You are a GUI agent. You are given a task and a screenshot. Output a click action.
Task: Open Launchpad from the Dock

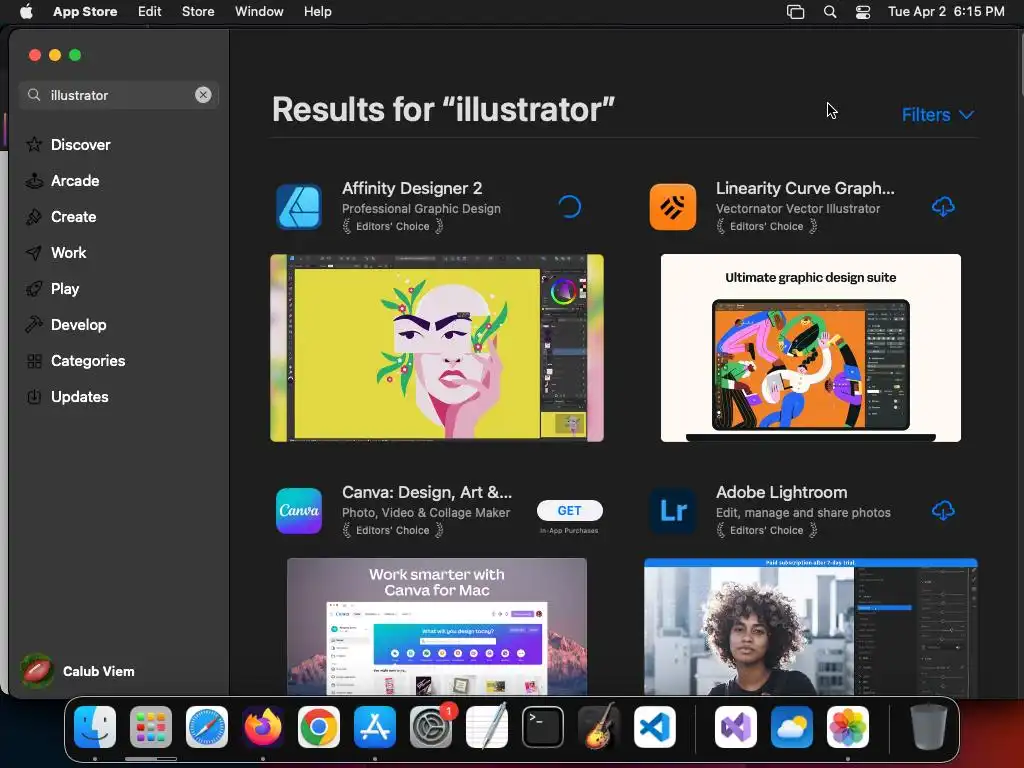(x=151, y=727)
